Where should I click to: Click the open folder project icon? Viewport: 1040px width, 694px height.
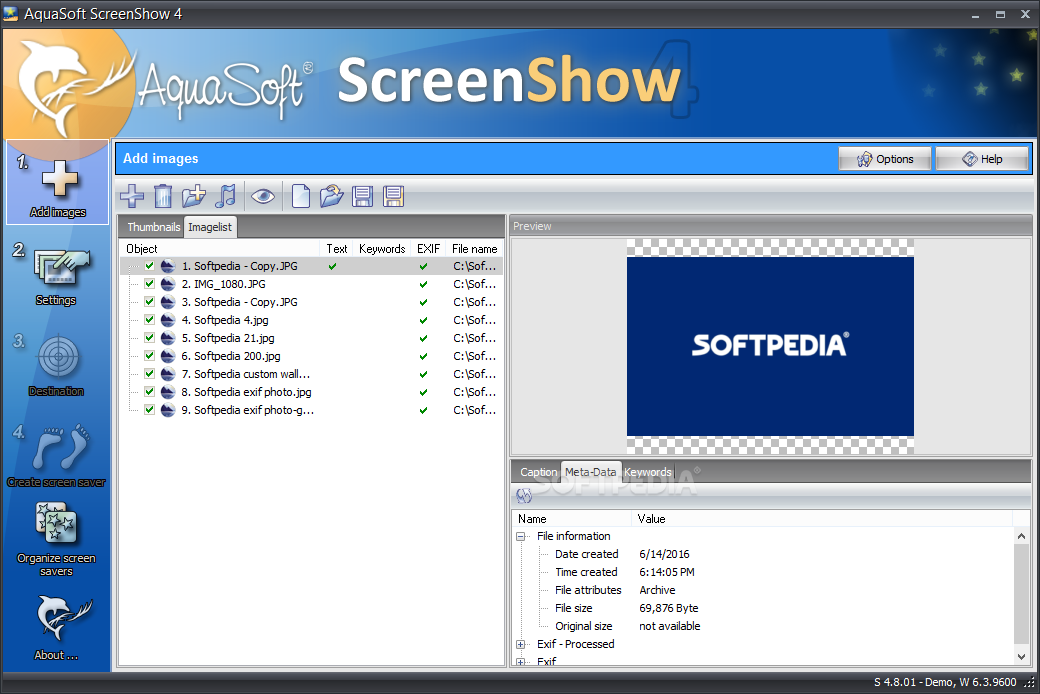tap(331, 196)
